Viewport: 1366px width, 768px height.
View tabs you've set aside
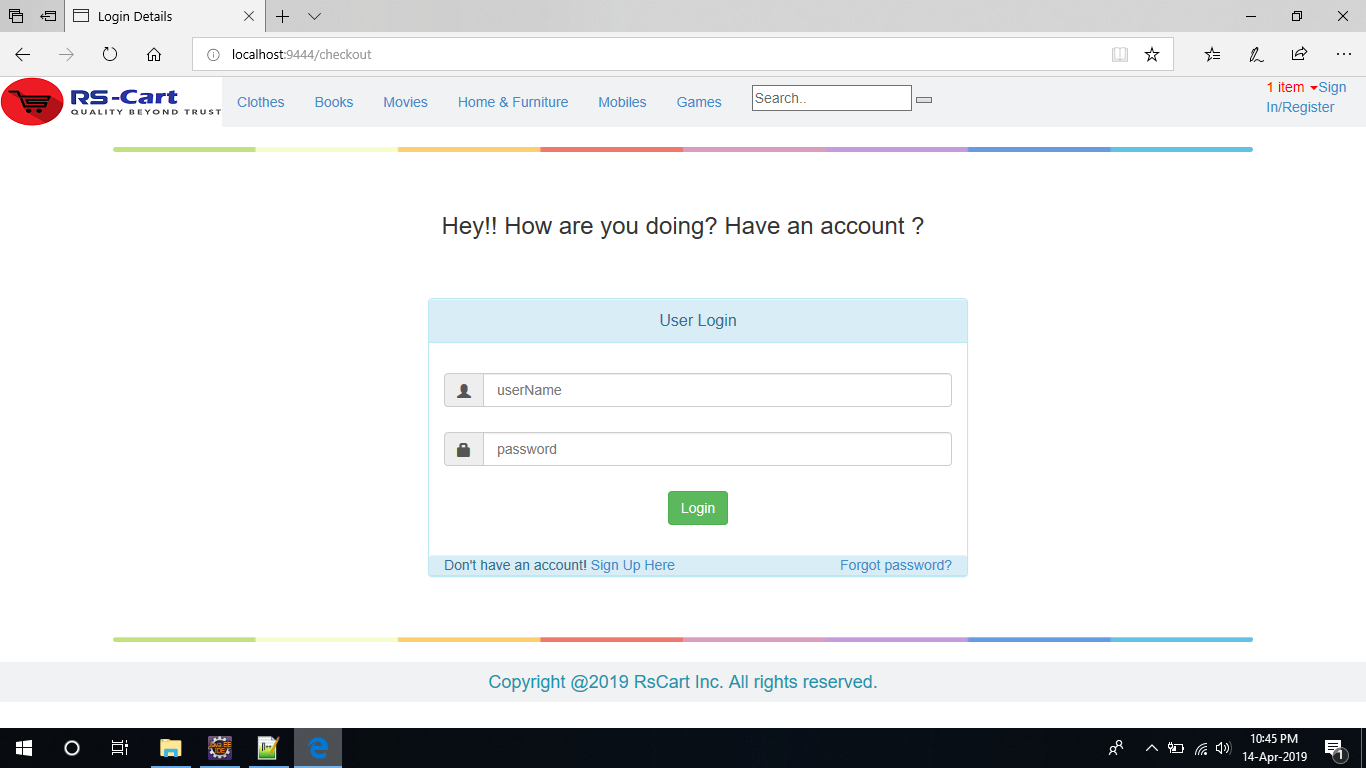16,16
